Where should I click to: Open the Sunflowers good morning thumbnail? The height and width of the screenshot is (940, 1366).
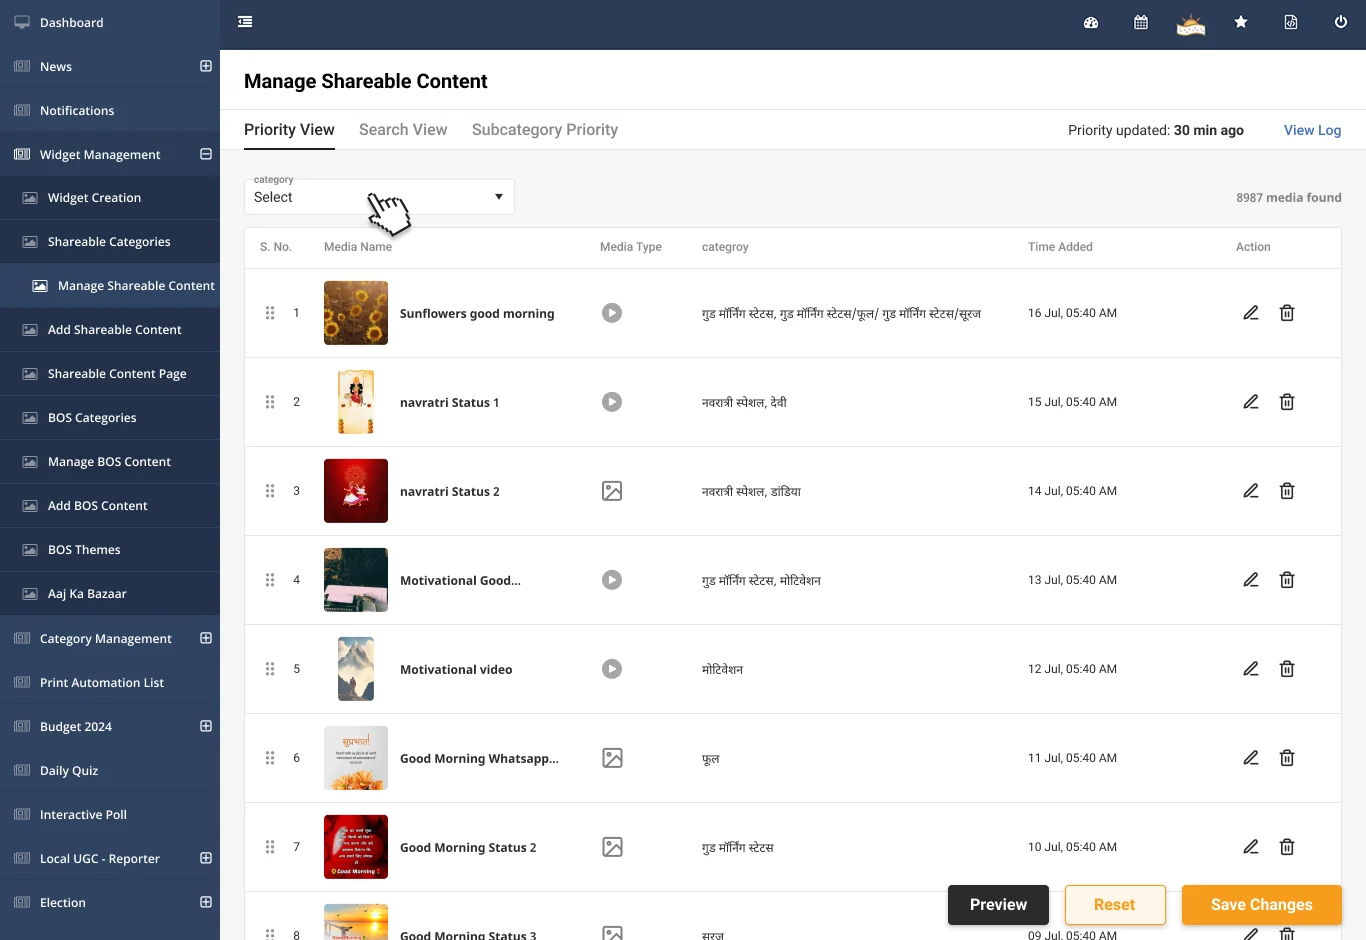point(356,313)
